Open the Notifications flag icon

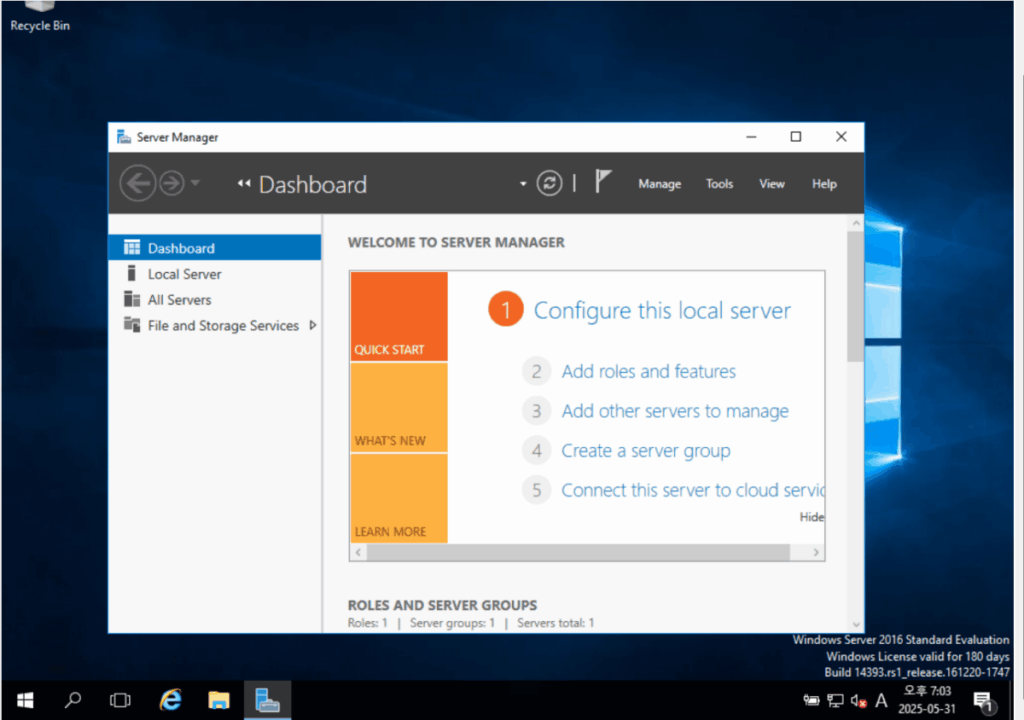603,182
